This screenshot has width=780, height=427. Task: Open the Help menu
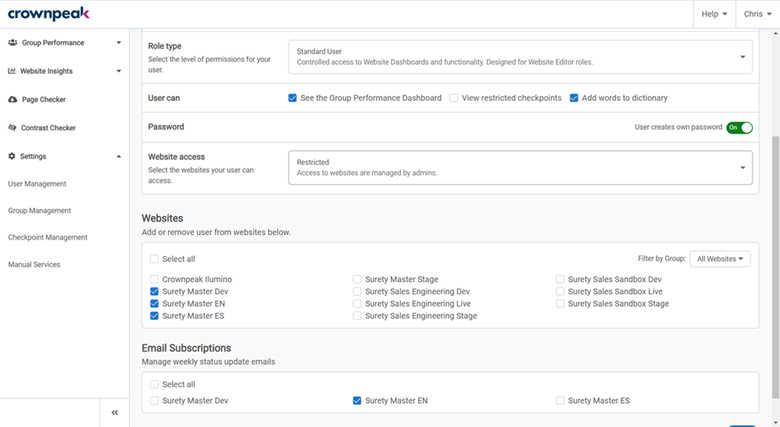714,14
